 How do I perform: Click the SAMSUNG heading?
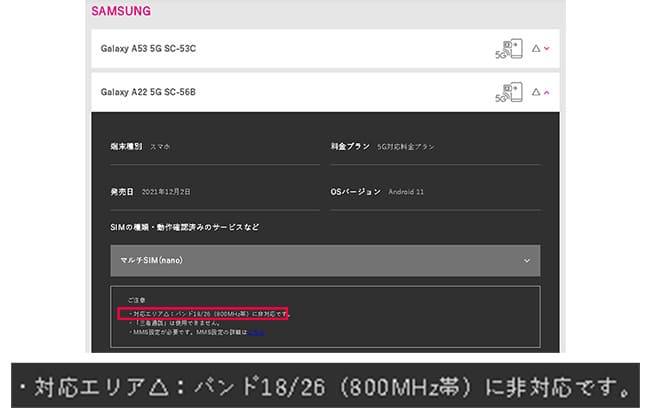click(121, 11)
